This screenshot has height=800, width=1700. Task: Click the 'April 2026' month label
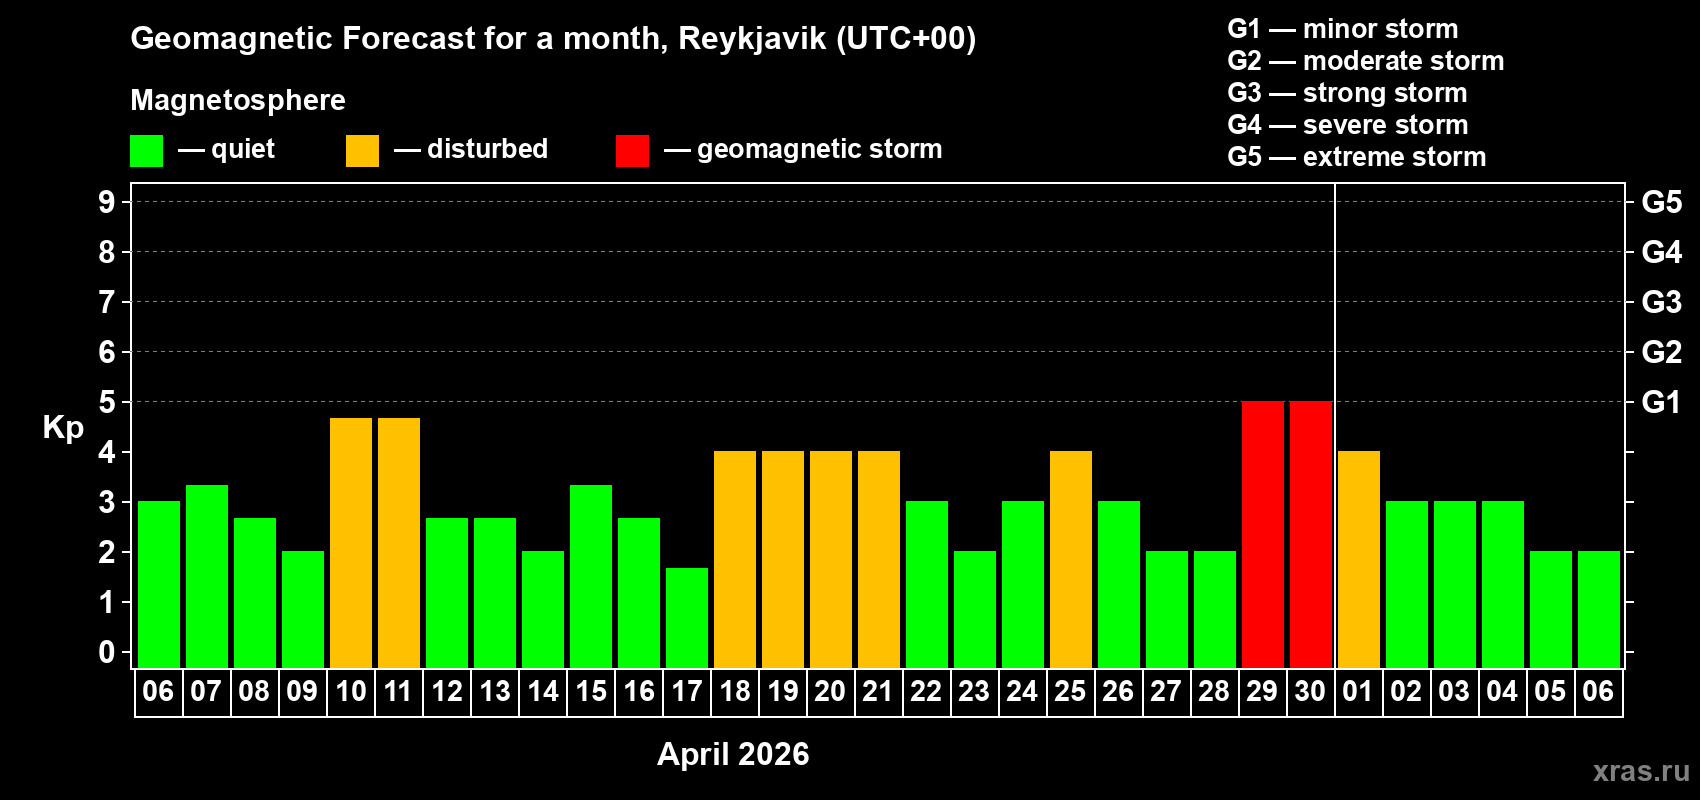click(733, 754)
